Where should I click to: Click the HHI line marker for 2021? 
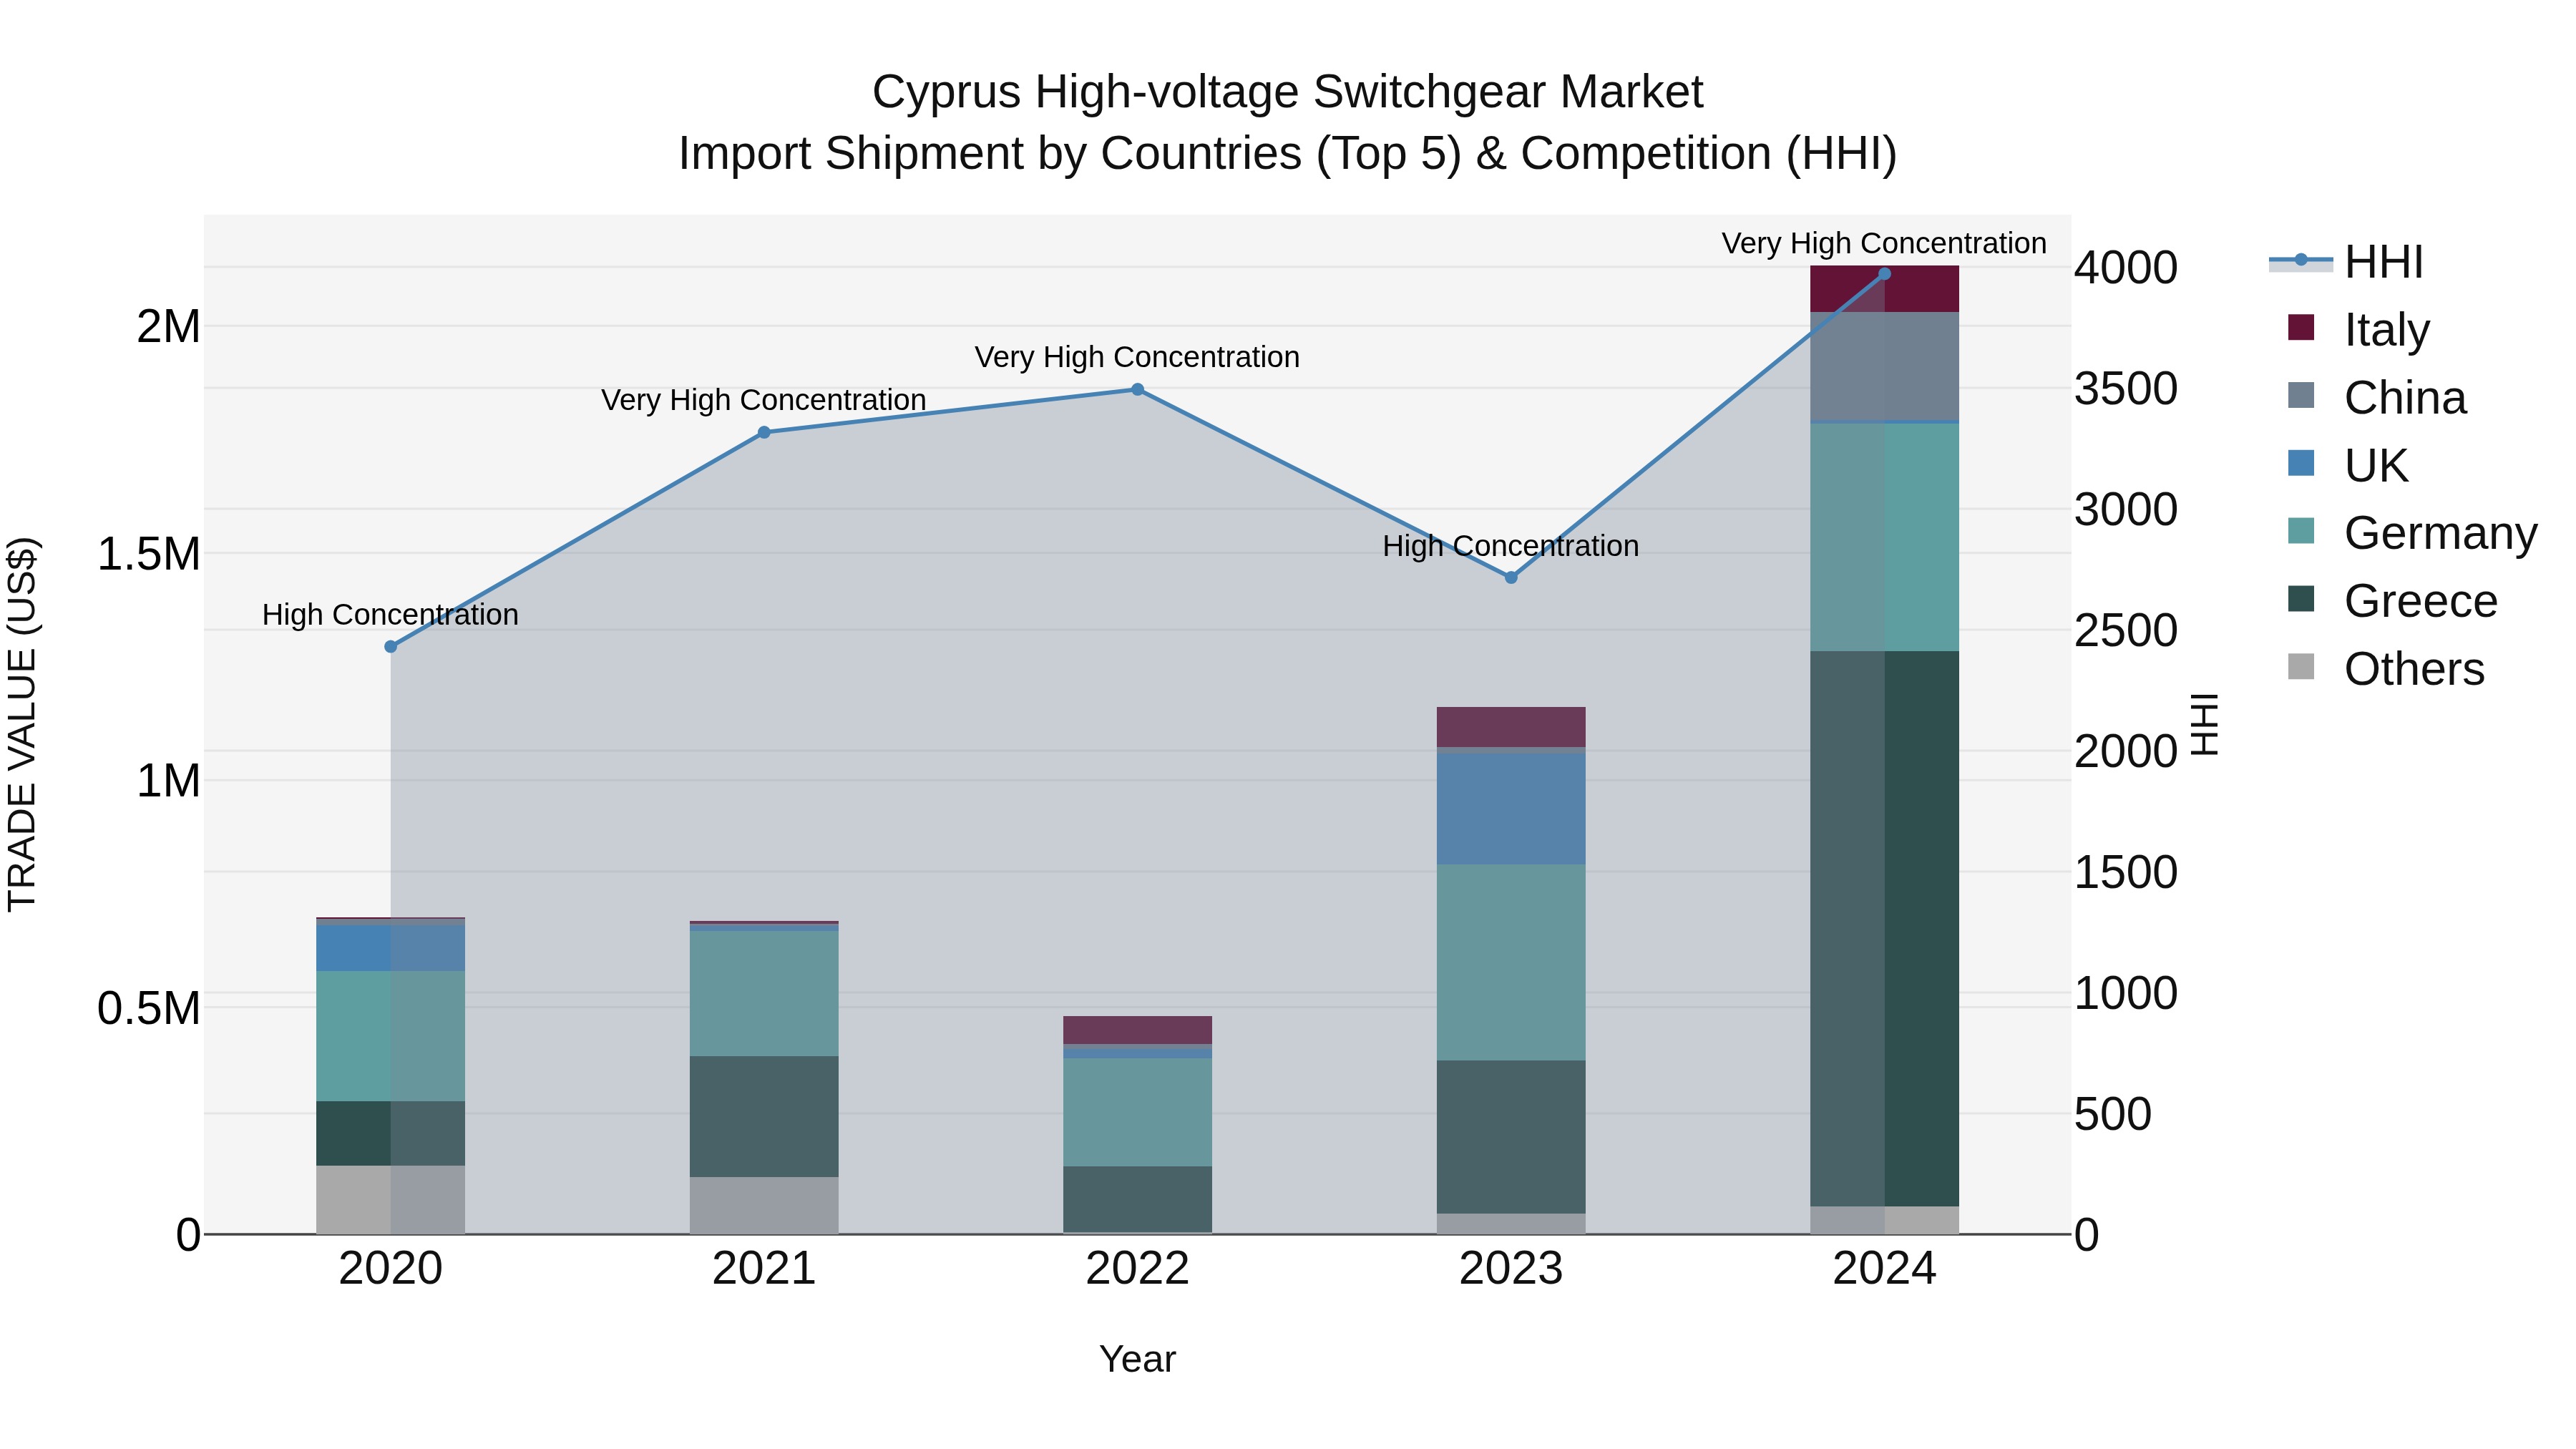click(764, 432)
